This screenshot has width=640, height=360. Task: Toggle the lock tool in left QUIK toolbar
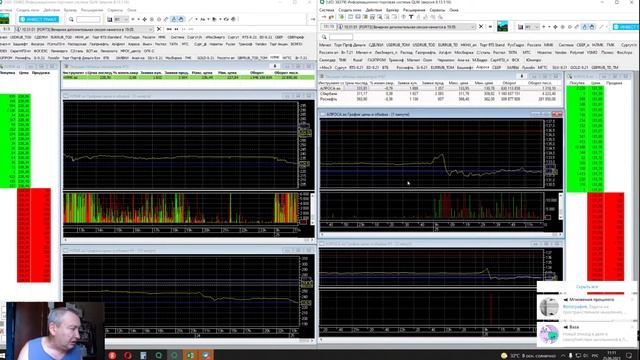(173, 19)
